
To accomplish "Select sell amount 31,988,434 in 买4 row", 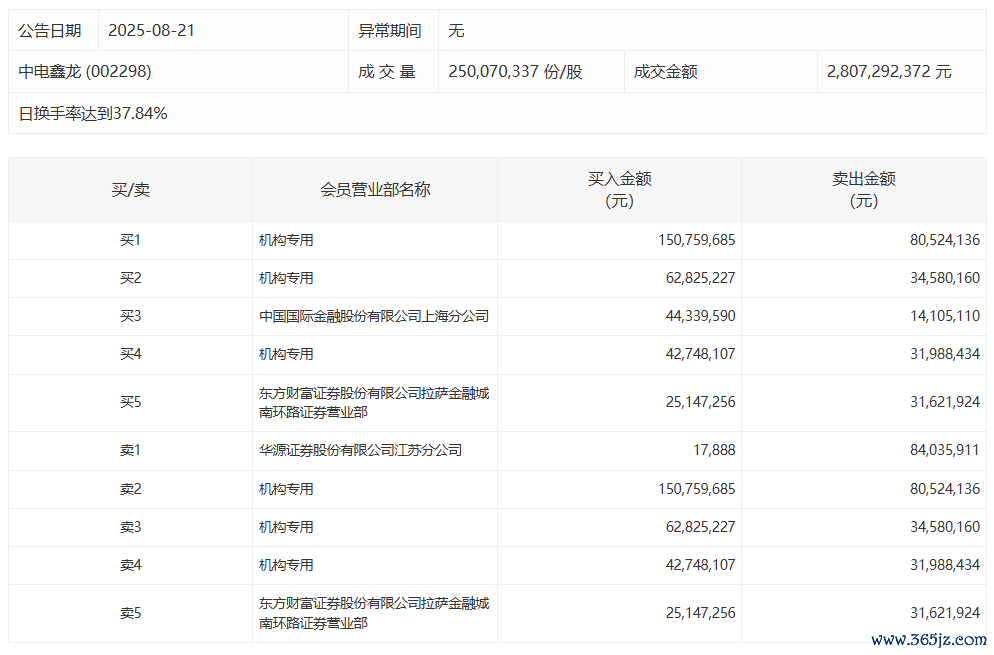I will click(945, 354).
